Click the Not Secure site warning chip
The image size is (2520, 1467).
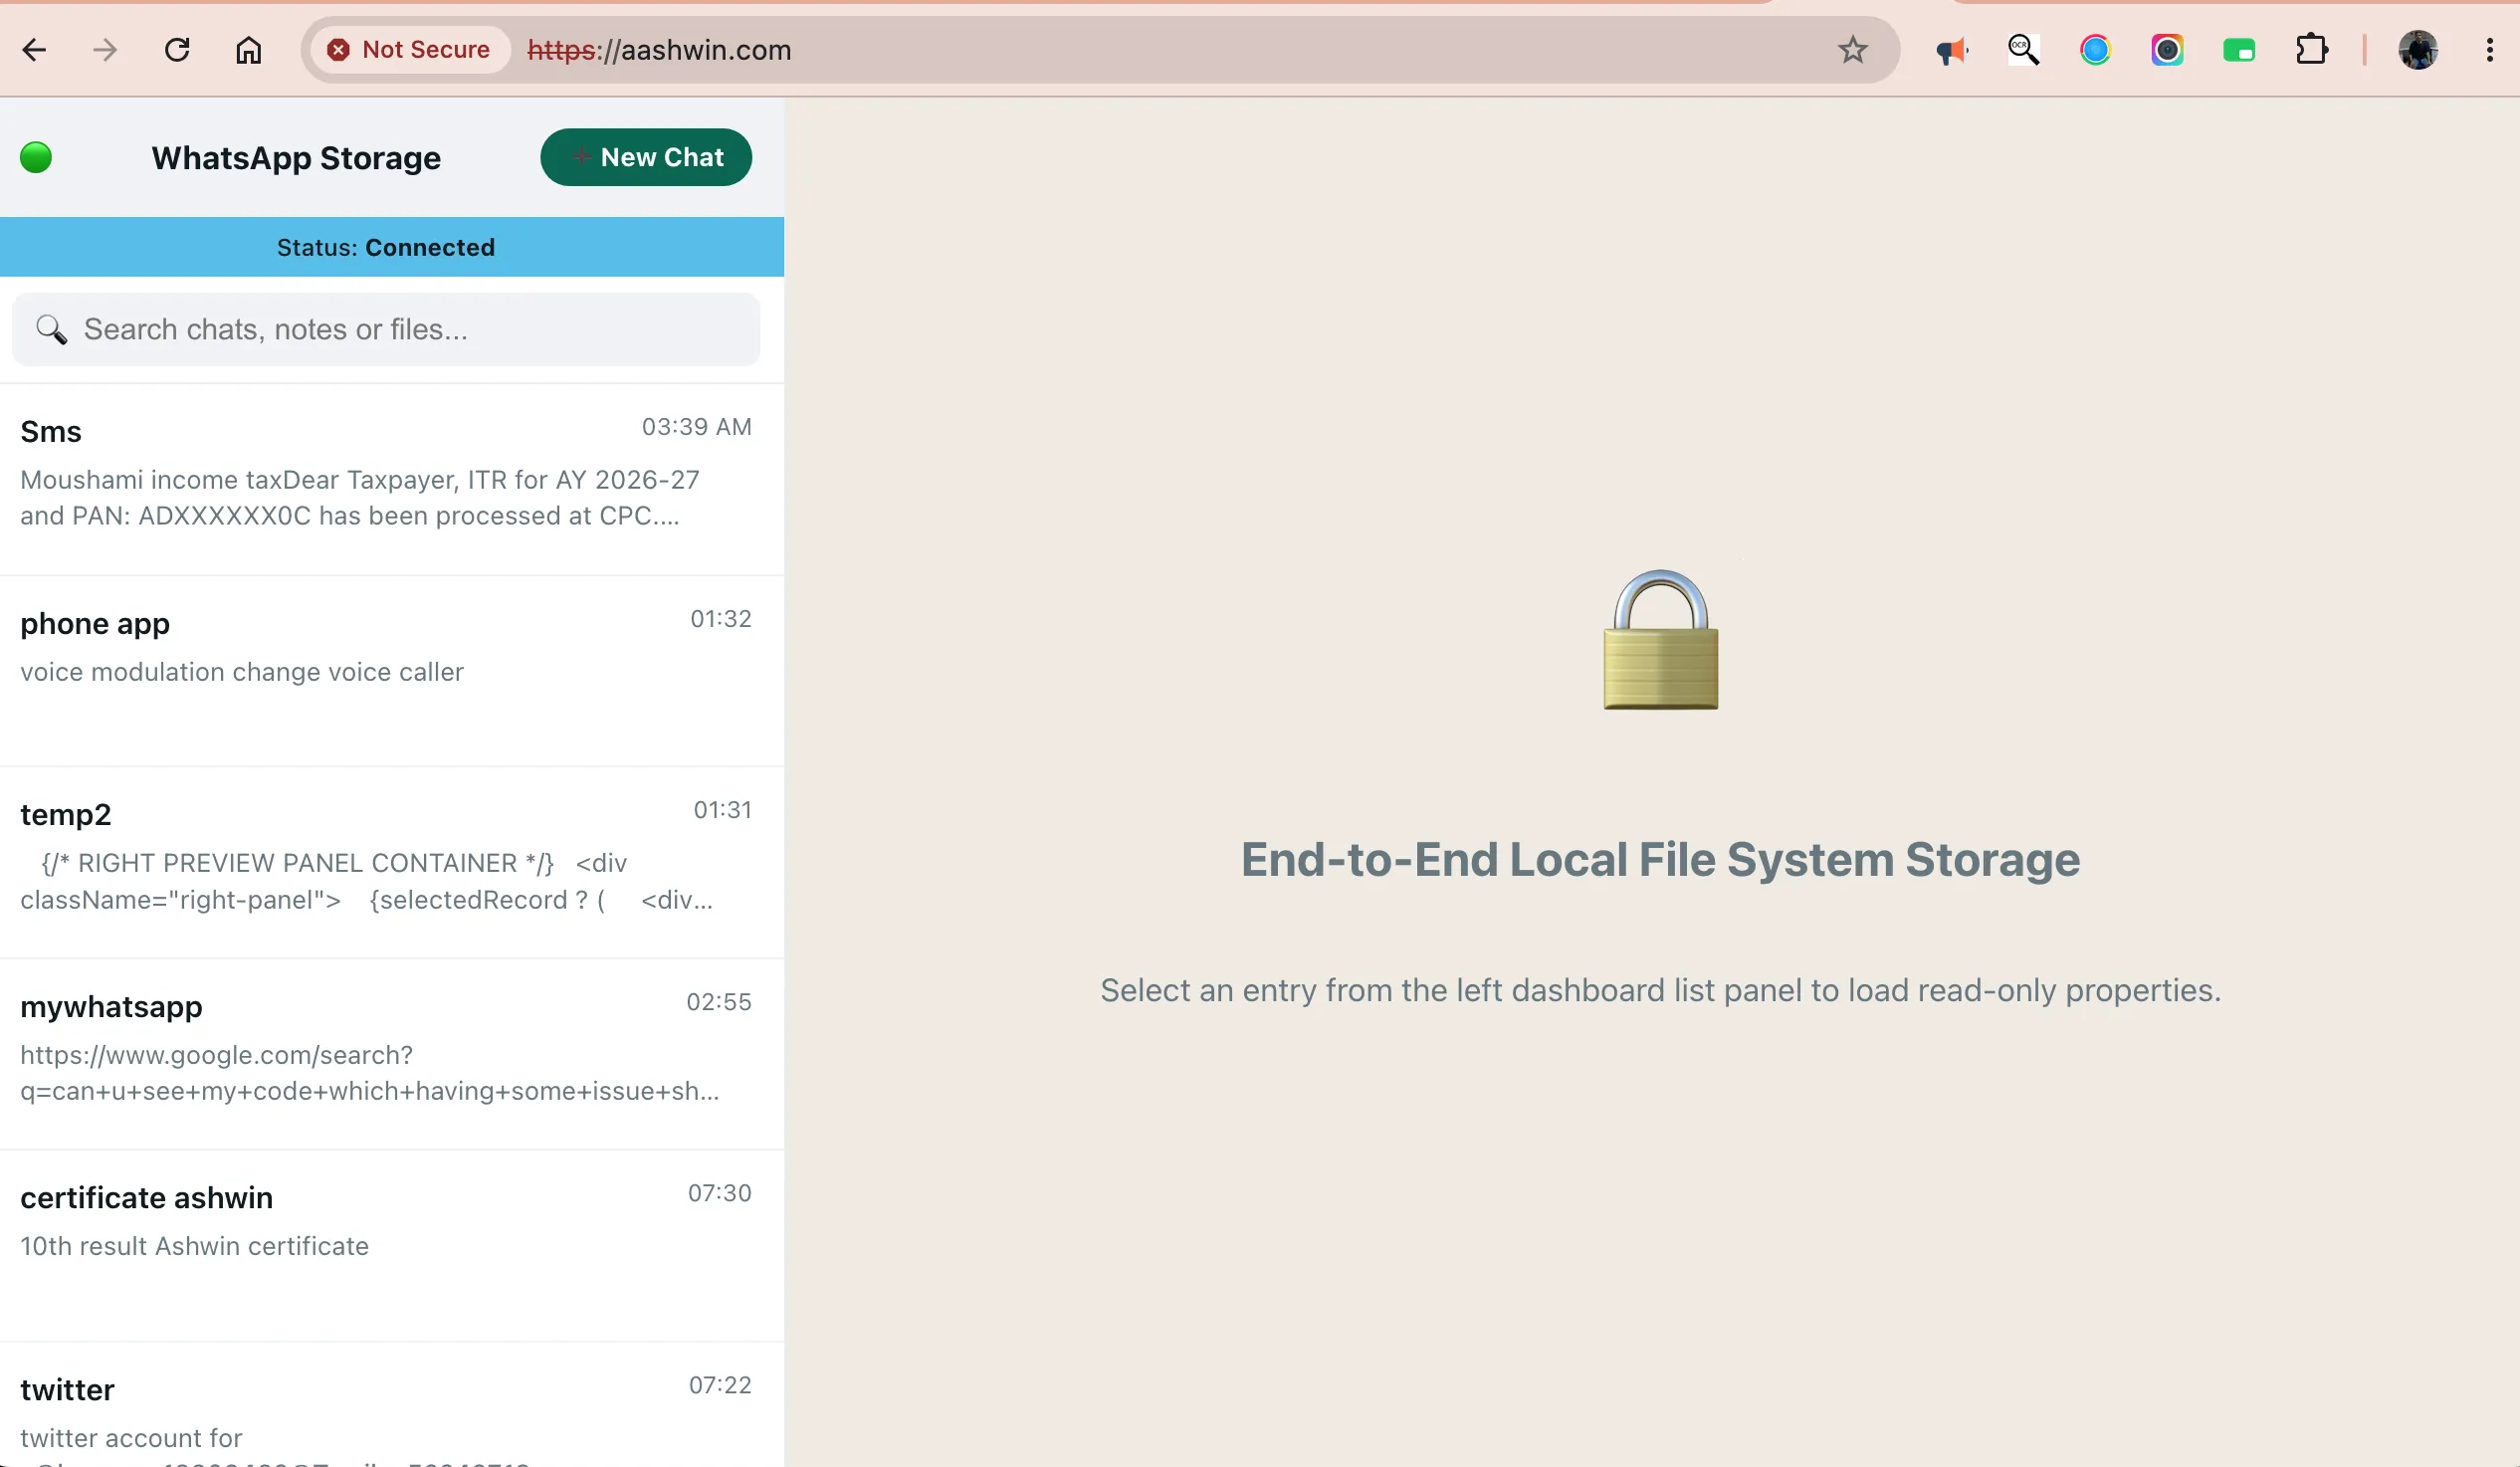coord(409,50)
